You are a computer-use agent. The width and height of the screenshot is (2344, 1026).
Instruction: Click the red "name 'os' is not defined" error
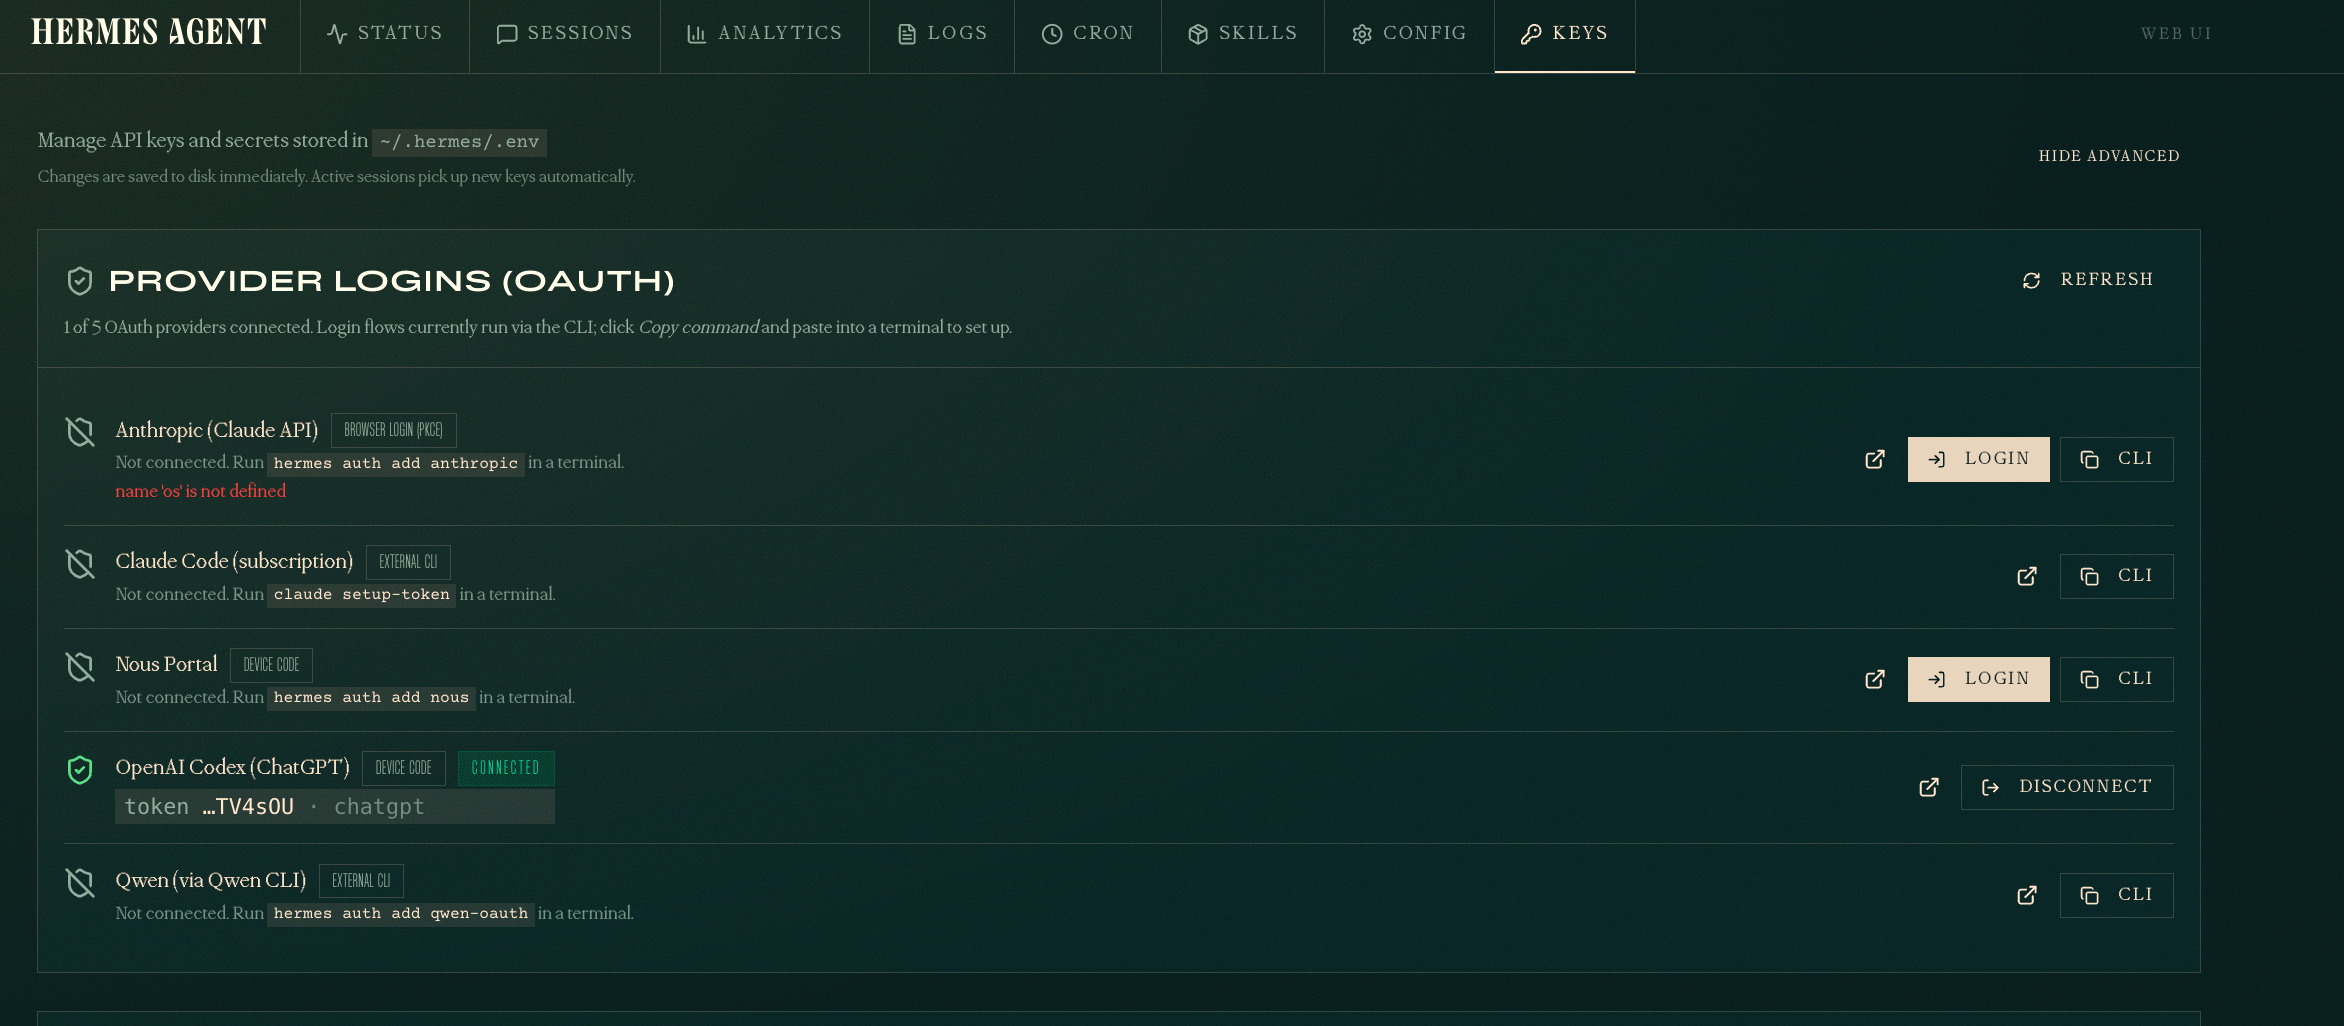pyautogui.click(x=200, y=491)
